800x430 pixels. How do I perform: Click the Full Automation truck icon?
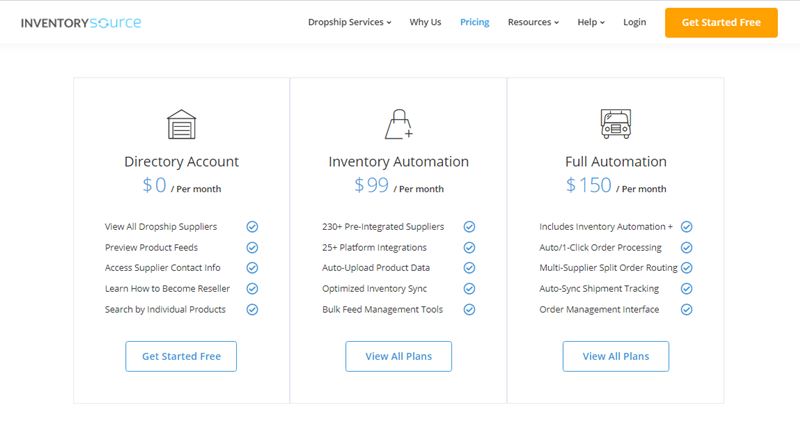pos(616,124)
